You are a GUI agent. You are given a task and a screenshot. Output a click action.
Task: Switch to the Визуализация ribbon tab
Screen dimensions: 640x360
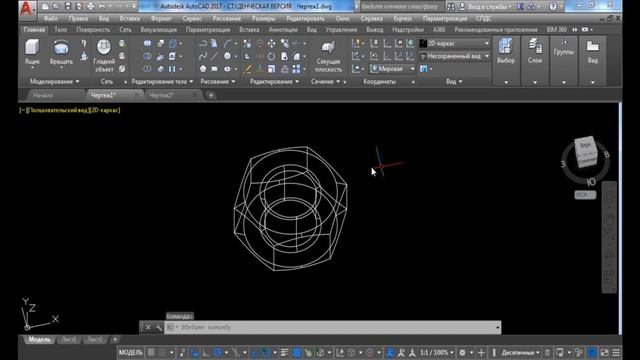pos(158,29)
